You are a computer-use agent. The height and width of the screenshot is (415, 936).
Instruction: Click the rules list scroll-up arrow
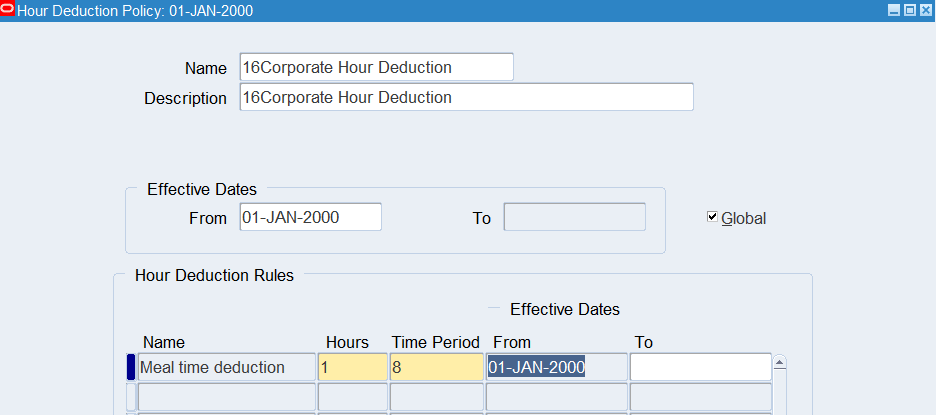coord(780,363)
